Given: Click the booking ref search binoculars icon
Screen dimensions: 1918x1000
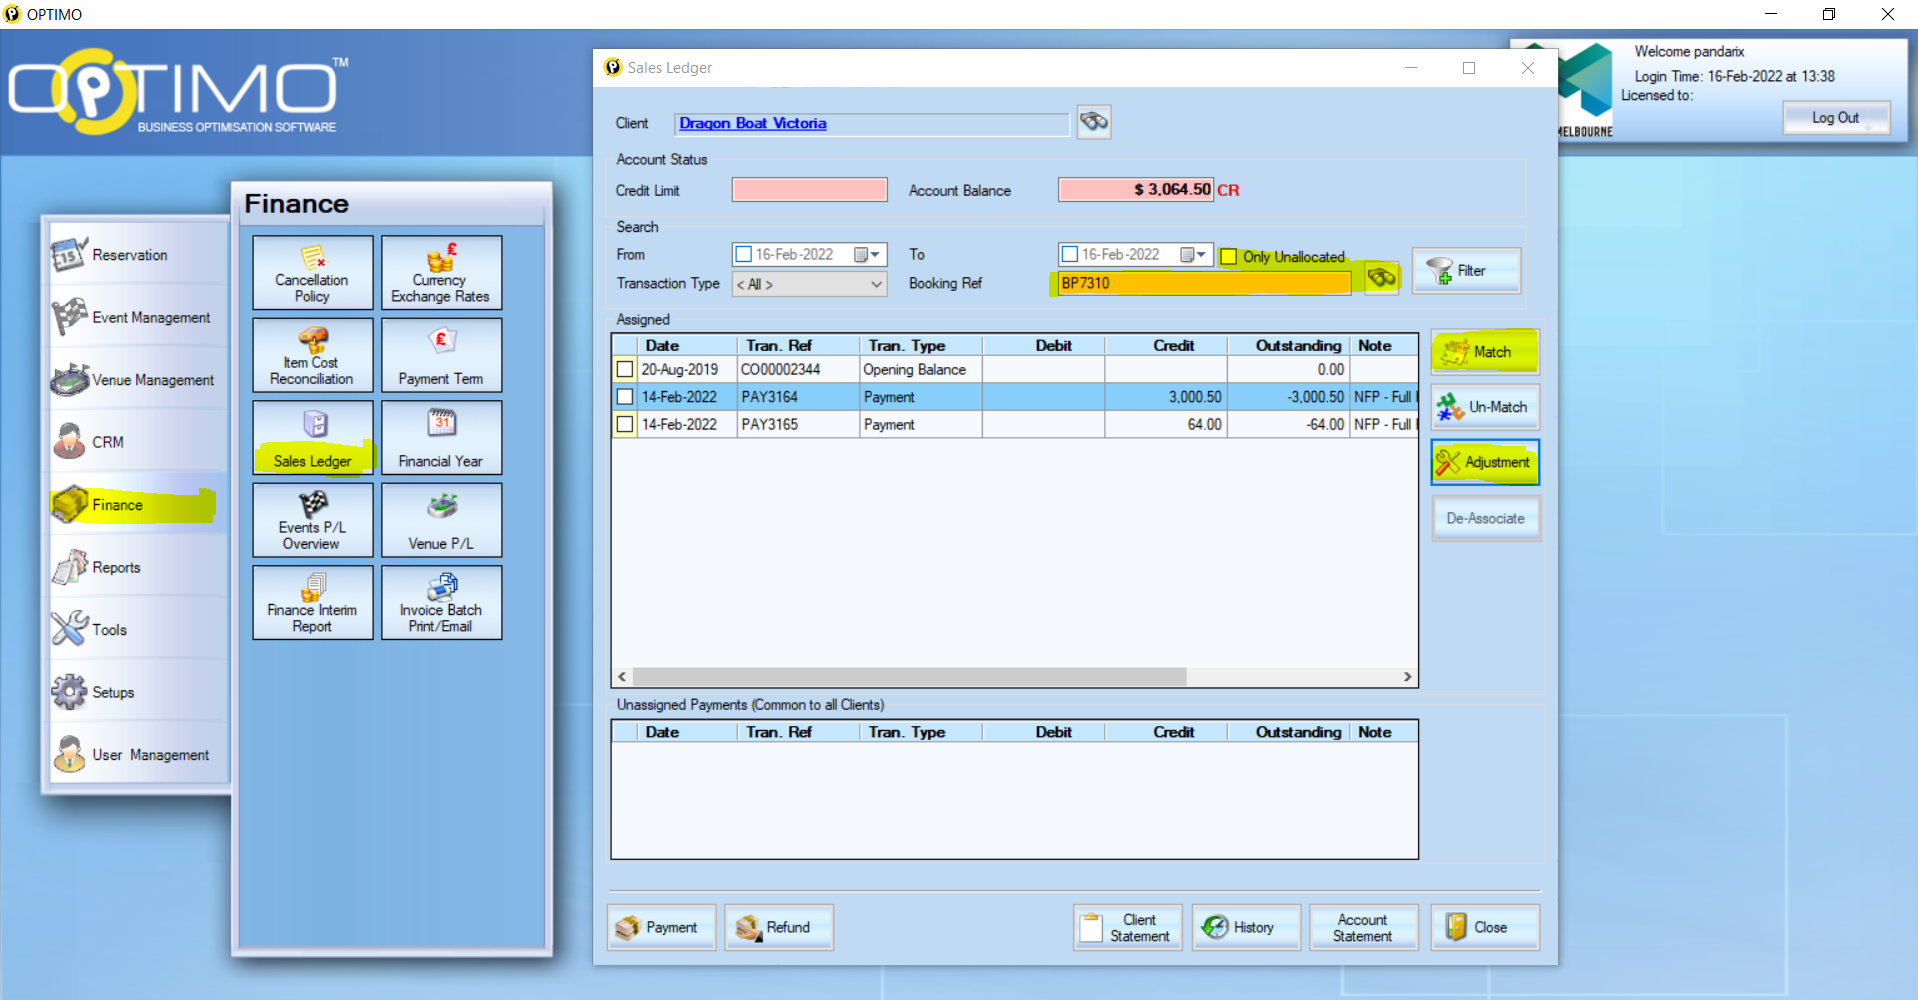Looking at the screenshot, I should [1381, 278].
